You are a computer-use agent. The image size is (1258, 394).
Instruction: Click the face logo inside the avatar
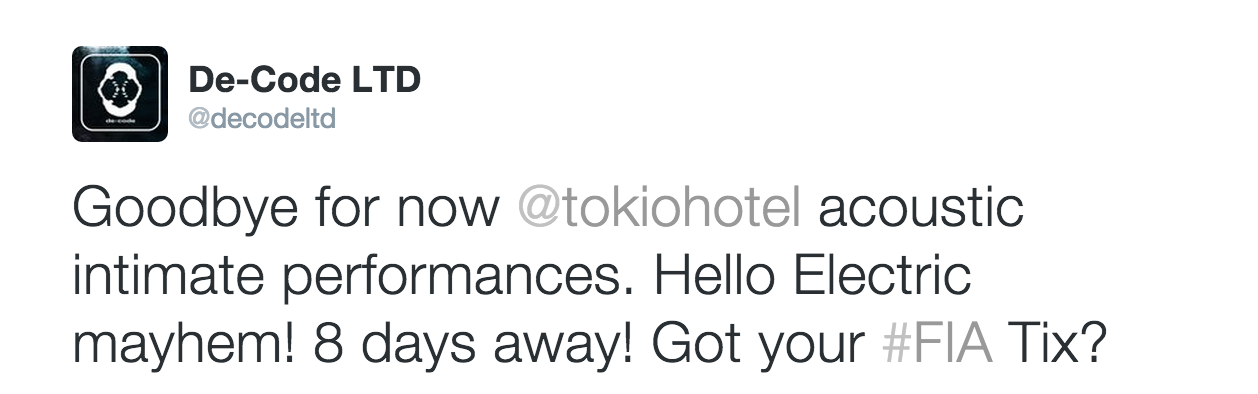[119, 88]
